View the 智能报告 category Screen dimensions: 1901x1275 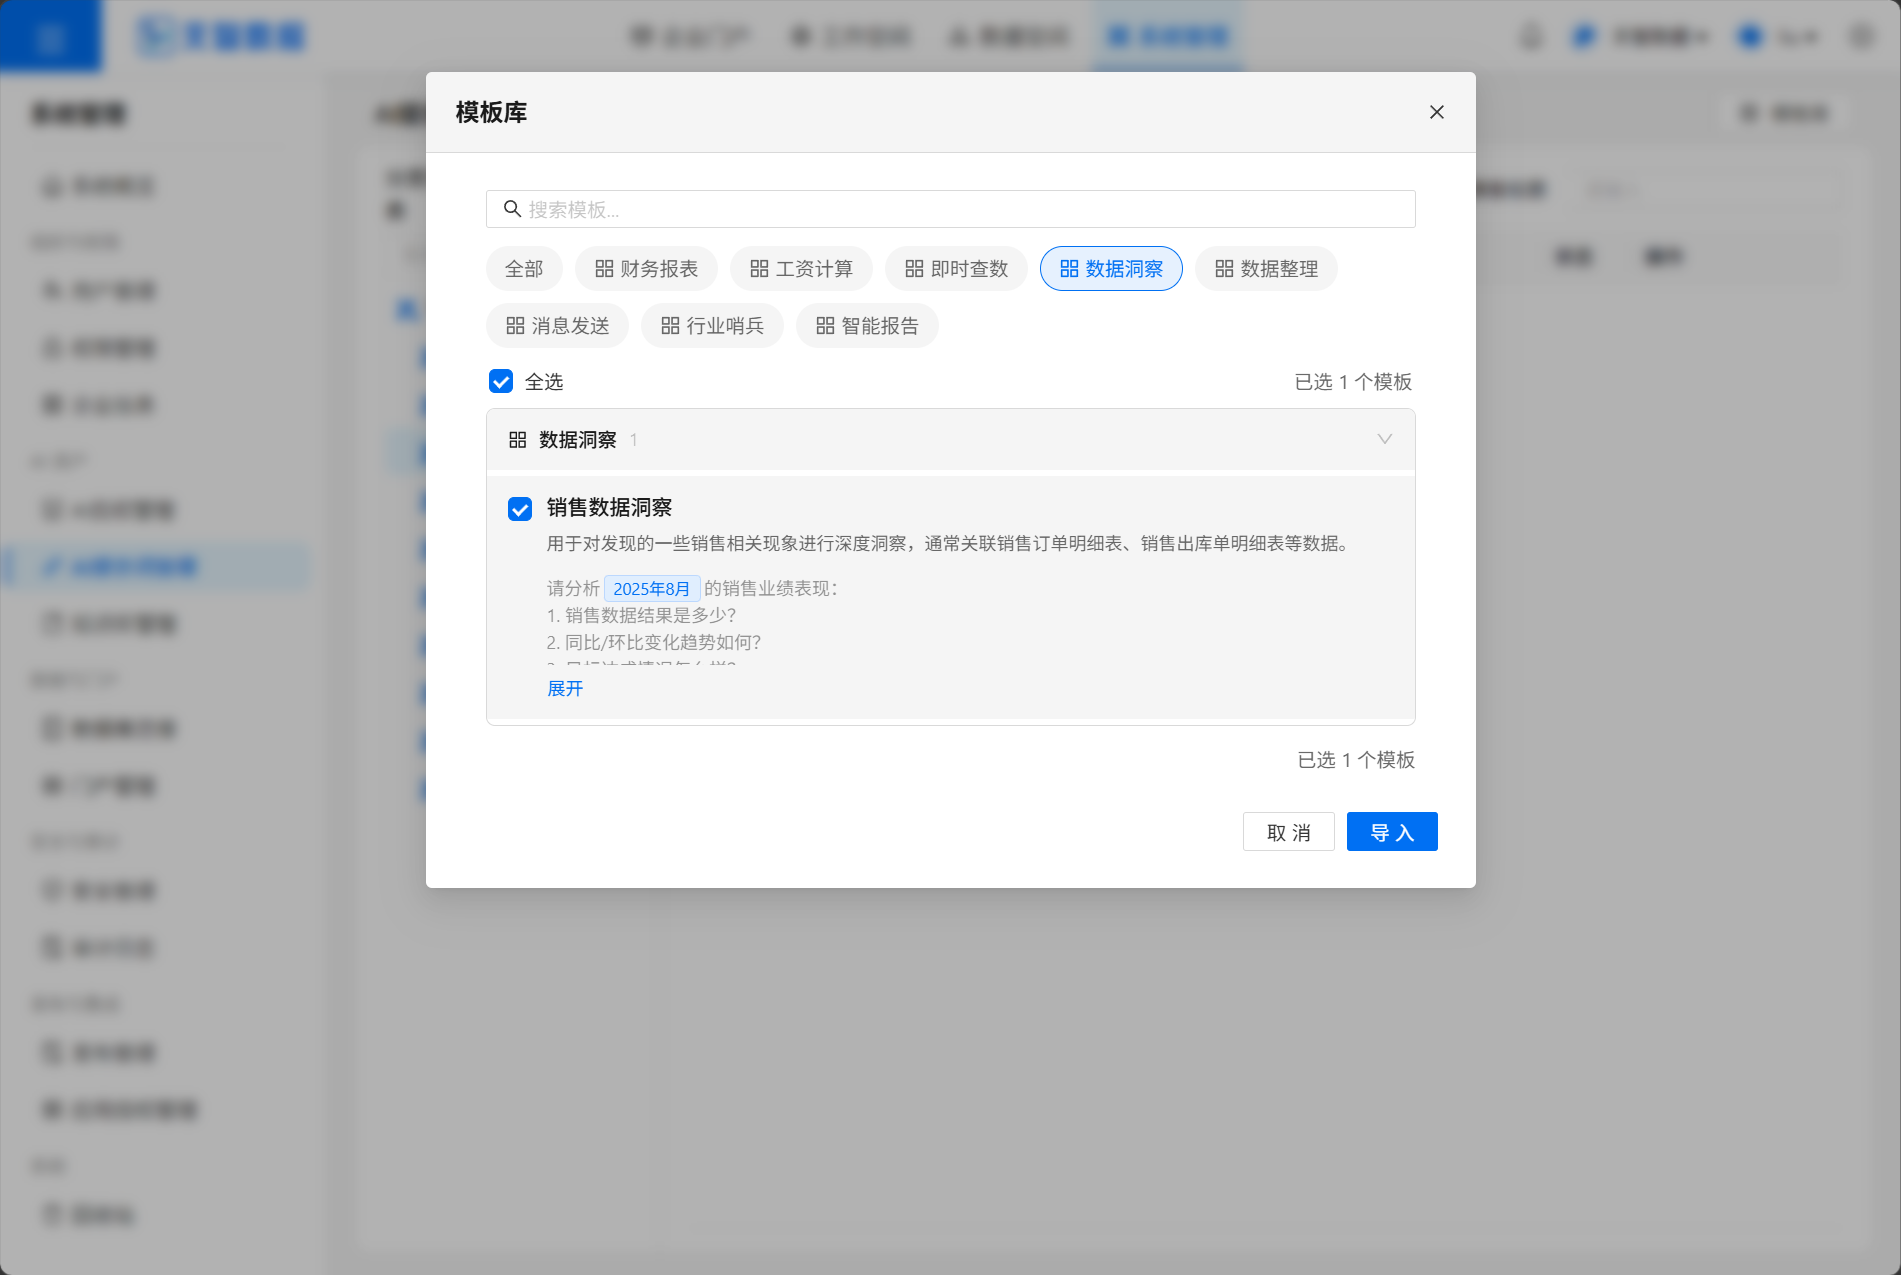(x=867, y=326)
